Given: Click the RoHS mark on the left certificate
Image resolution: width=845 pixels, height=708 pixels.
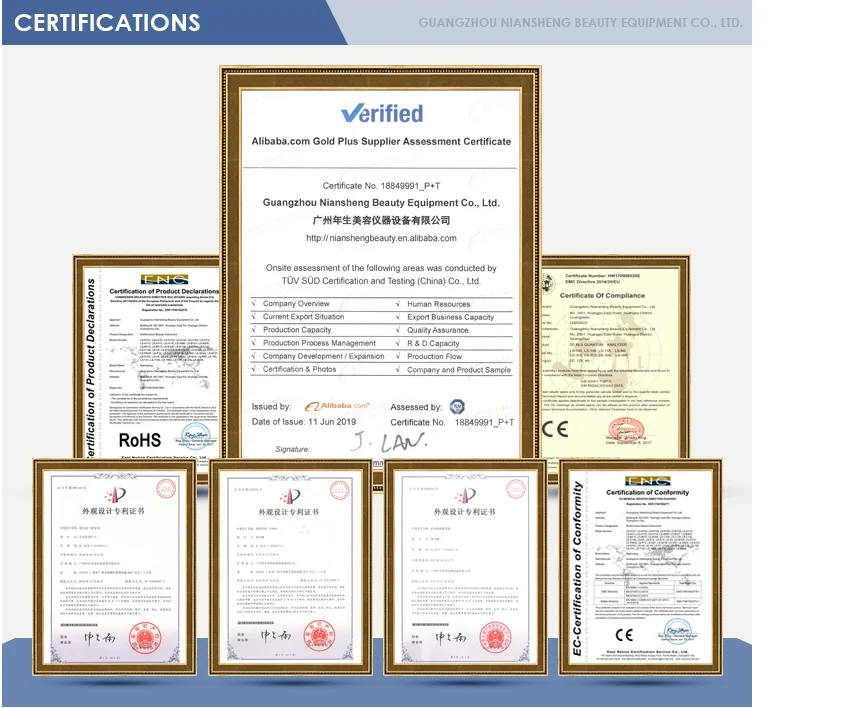Looking at the screenshot, I should coord(140,440).
